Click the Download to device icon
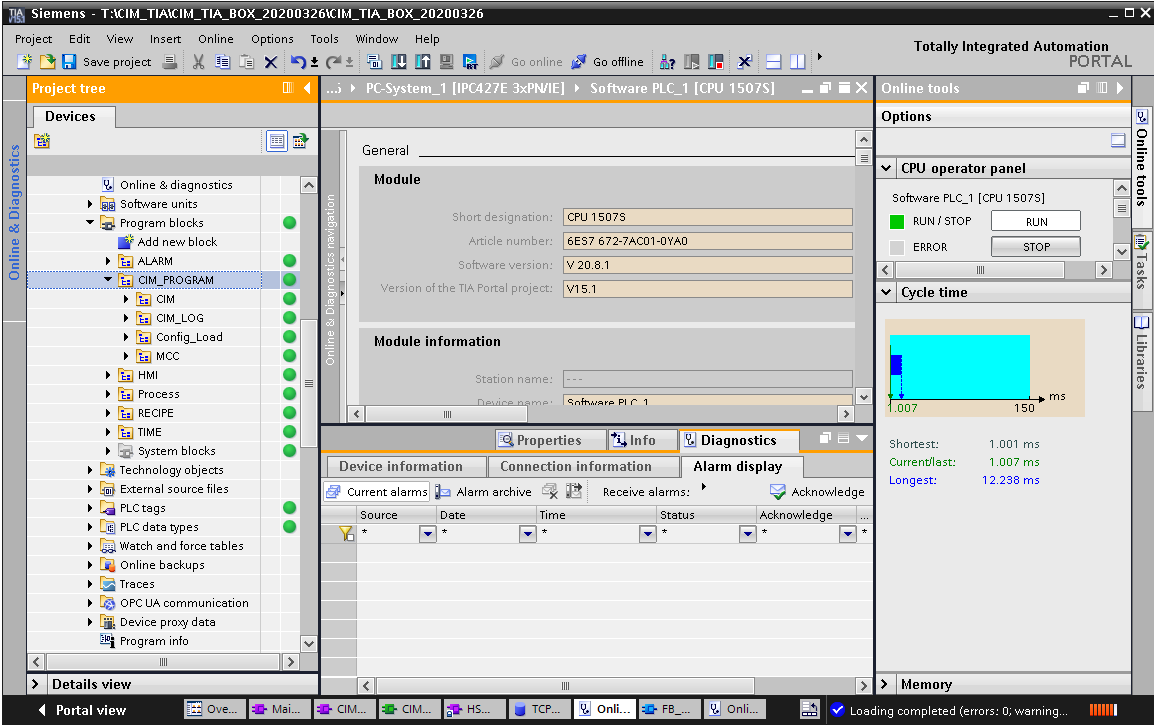This screenshot has width=1154, height=725. tap(399, 62)
